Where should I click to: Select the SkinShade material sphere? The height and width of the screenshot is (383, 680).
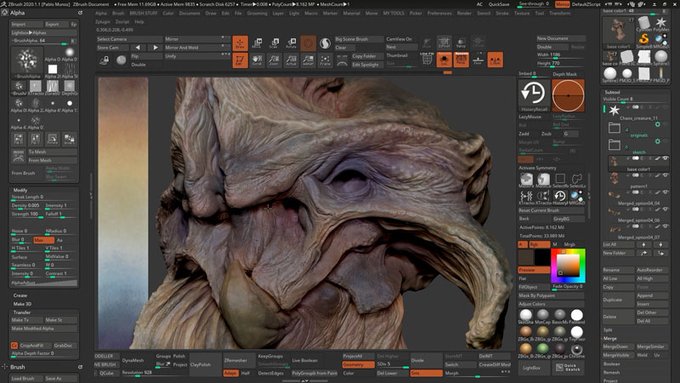click(526, 315)
